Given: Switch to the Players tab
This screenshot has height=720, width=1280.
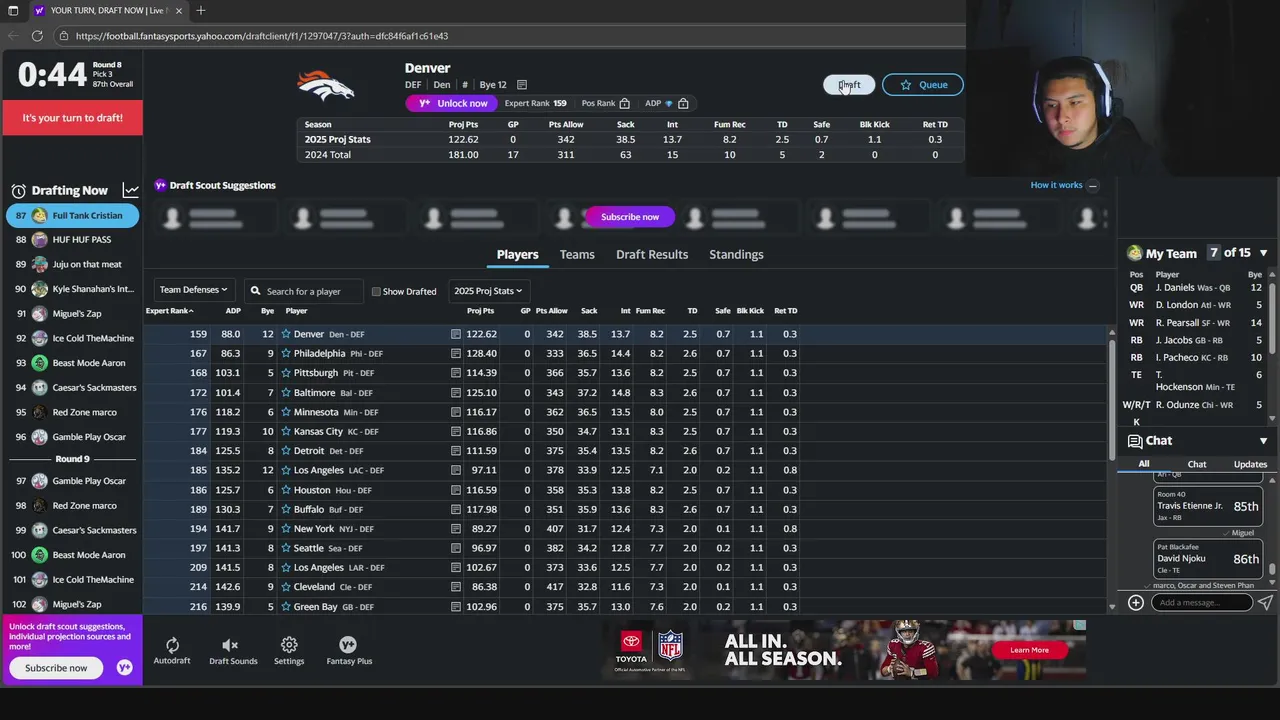Looking at the screenshot, I should coord(517,255).
